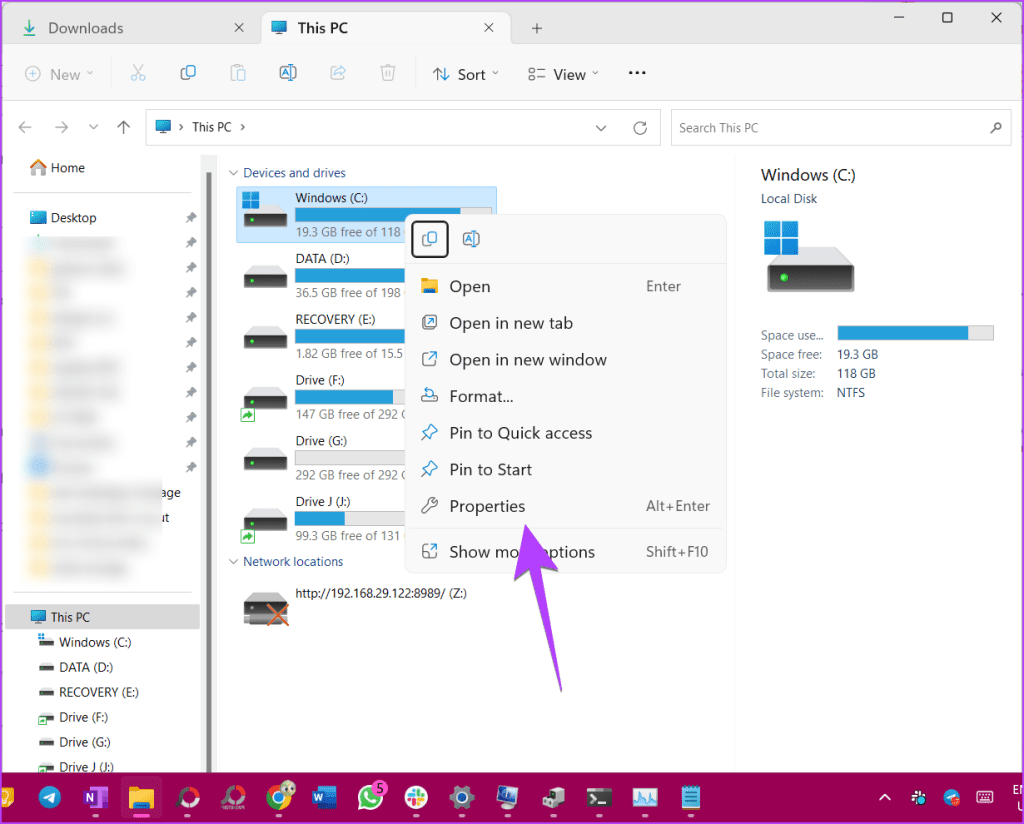Open the See more (three dots) menu
The image size is (1024, 824).
click(x=637, y=74)
